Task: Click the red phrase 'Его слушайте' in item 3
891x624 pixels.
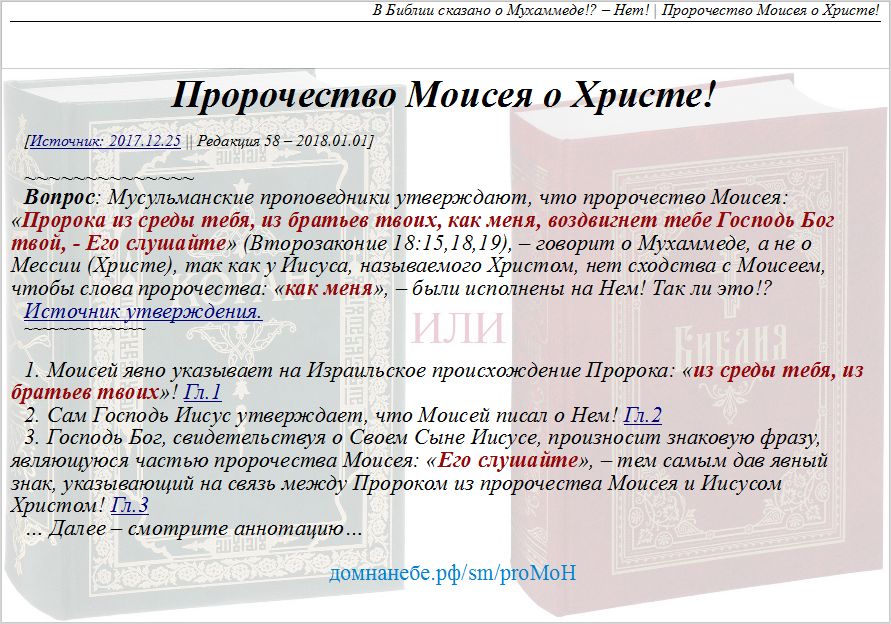Action: [x=508, y=460]
